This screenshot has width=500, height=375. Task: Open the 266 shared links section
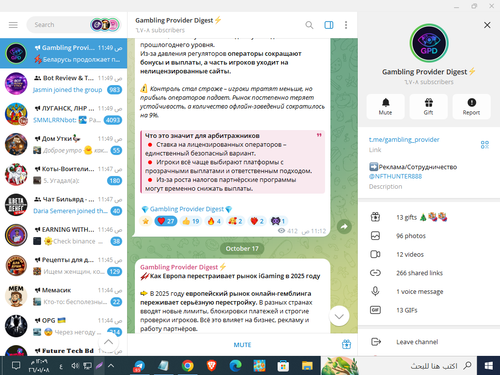429,273
